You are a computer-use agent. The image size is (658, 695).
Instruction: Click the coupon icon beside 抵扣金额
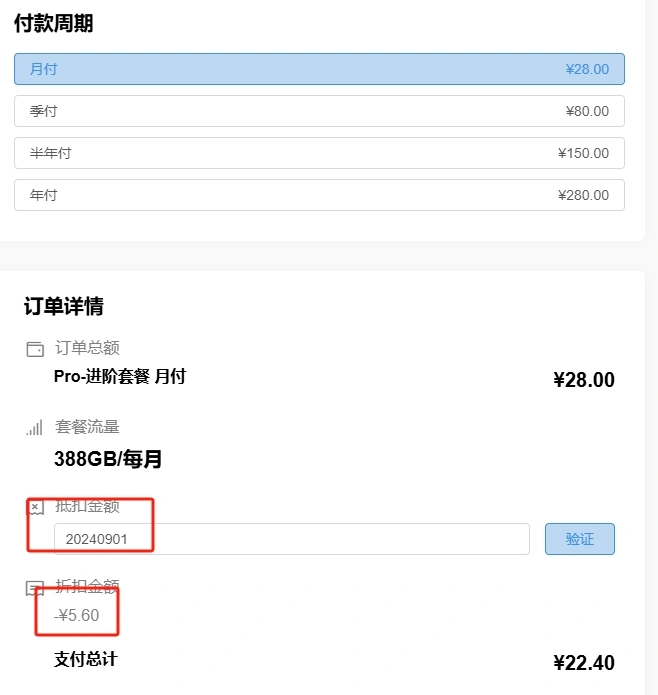tap(35, 508)
